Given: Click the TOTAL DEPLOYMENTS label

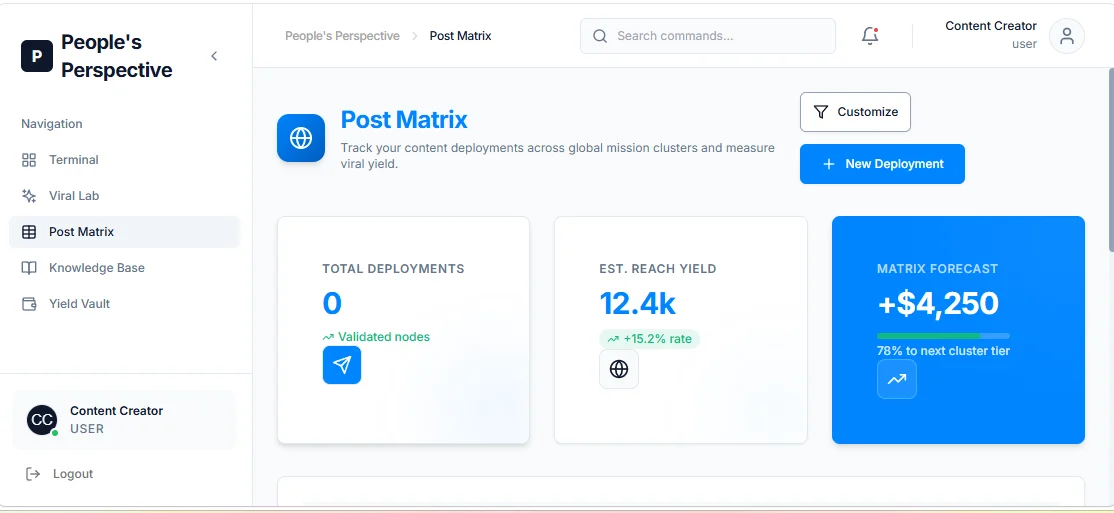Looking at the screenshot, I should click(394, 269).
